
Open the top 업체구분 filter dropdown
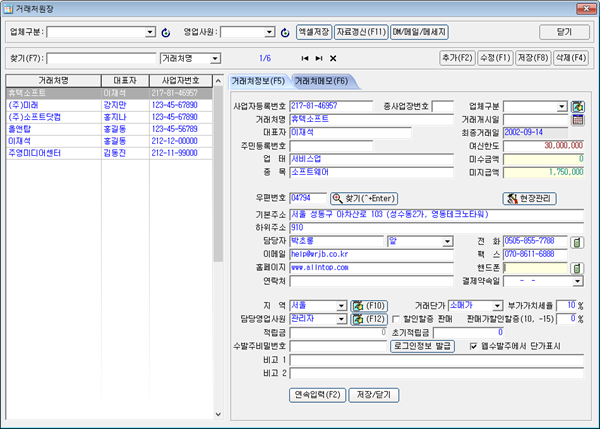151,32
